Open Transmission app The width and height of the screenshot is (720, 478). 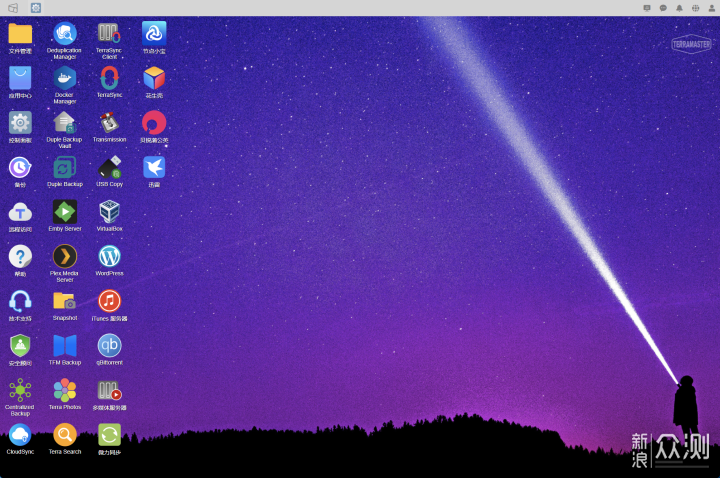click(109, 123)
